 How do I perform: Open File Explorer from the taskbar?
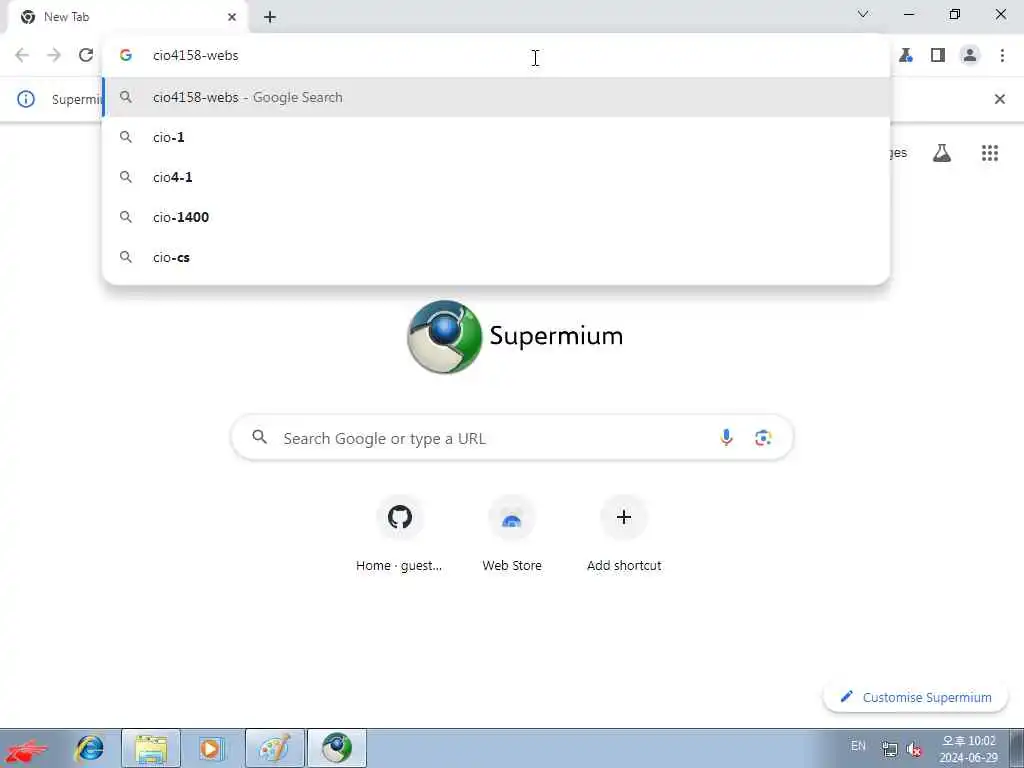coord(151,748)
